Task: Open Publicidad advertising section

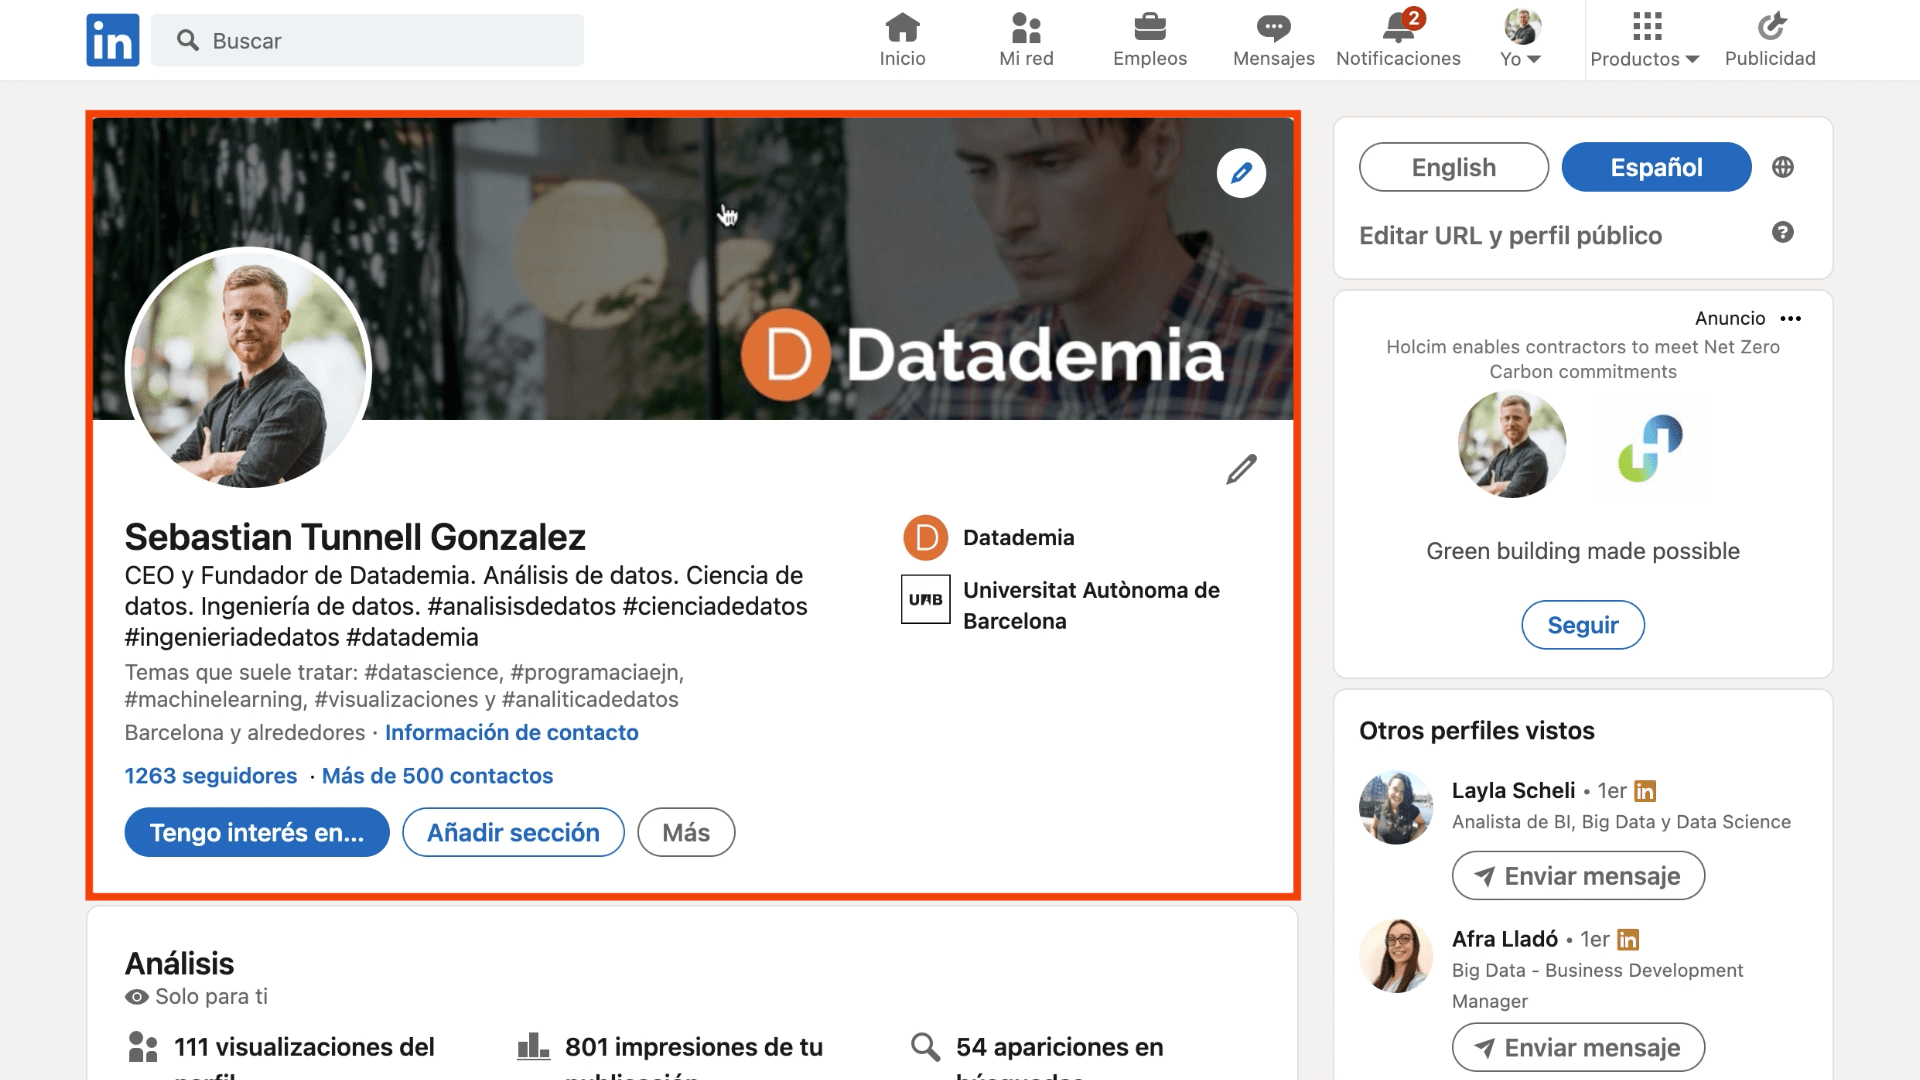Action: click(x=1769, y=38)
